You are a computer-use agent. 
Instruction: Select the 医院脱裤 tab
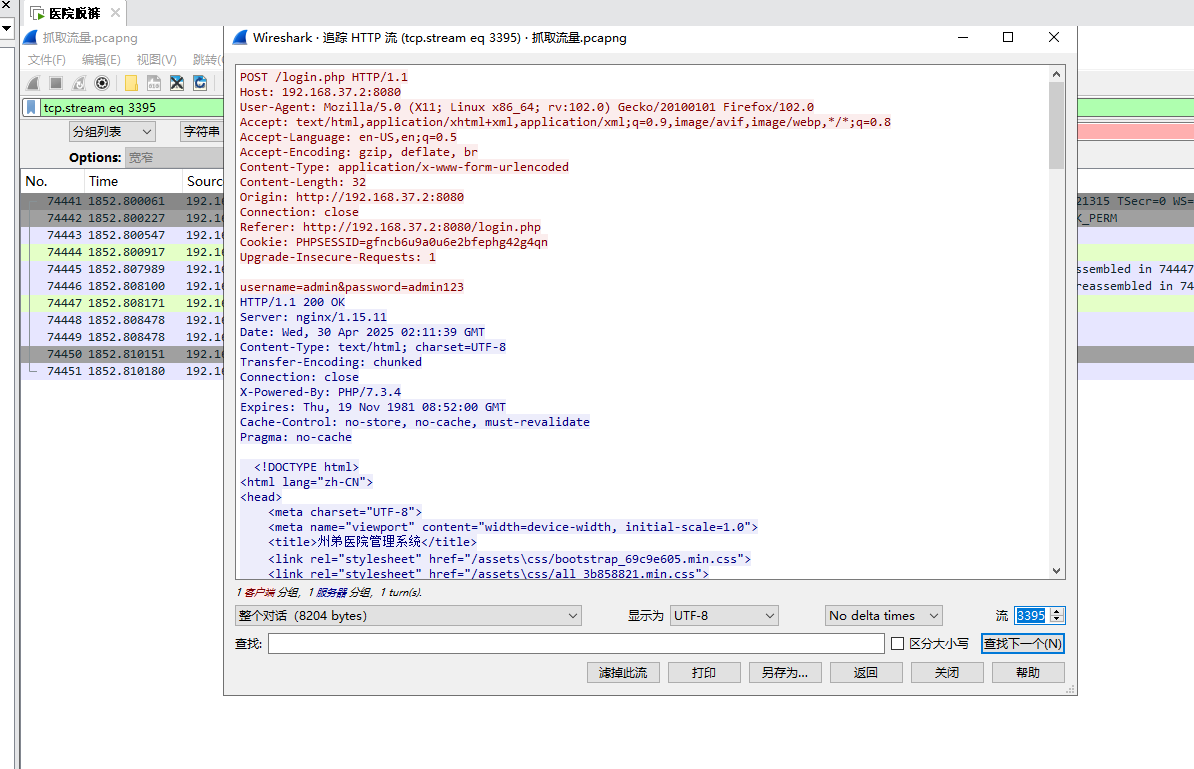pyautogui.click(x=75, y=13)
